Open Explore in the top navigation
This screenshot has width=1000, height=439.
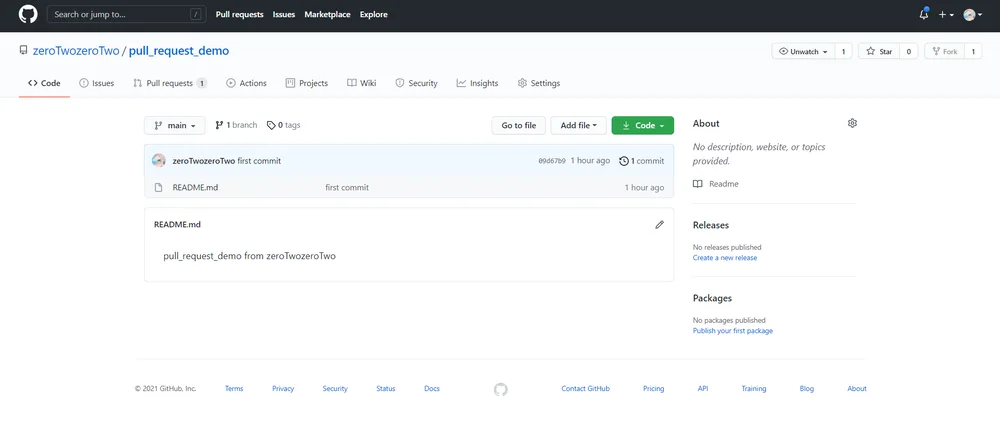(373, 14)
